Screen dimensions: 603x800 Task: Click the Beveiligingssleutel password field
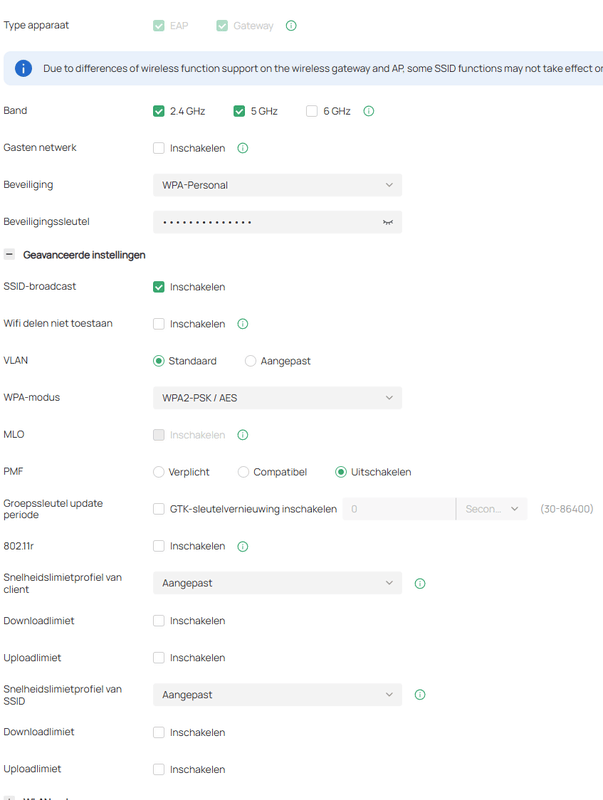265,222
